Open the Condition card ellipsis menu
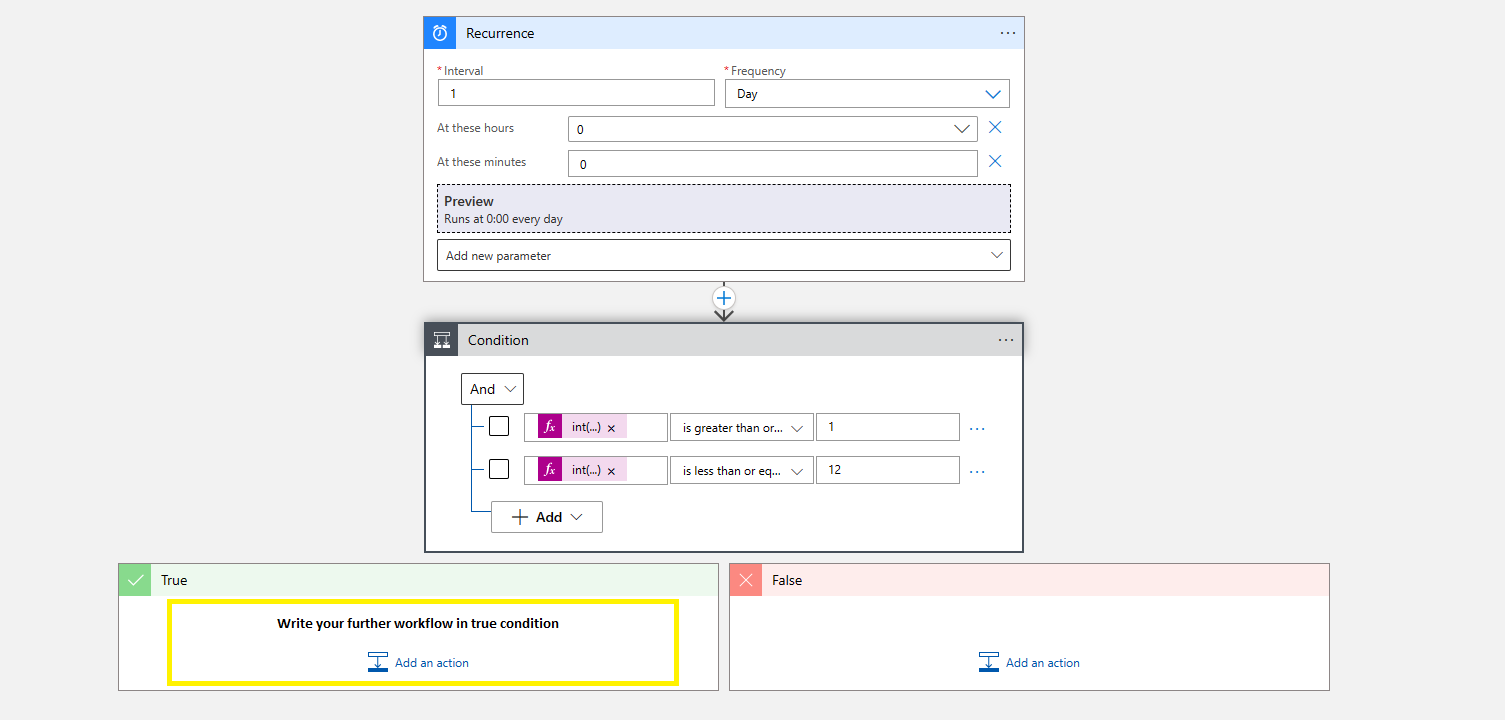The width and height of the screenshot is (1505, 720). [x=1006, y=340]
